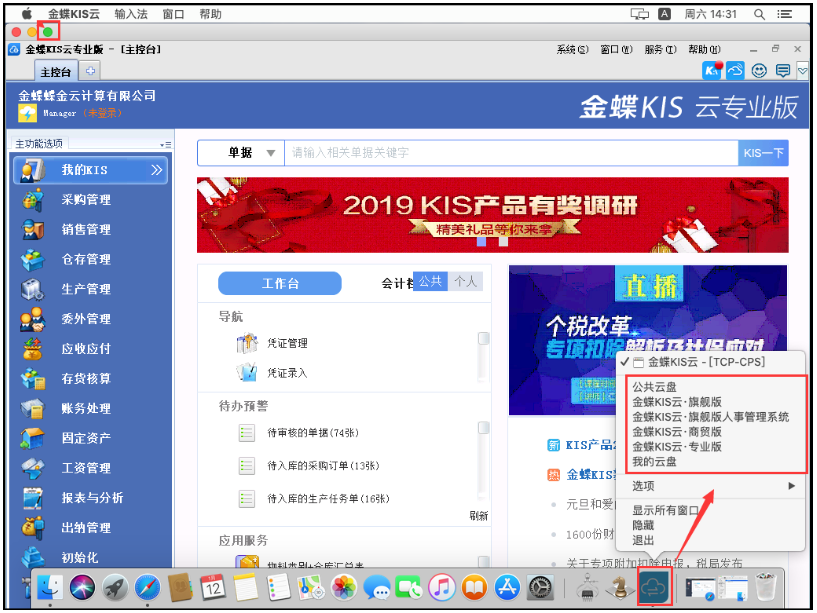Open the 系统(S) menu
This screenshot has width=817, height=613.
pyautogui.click(x=572, y=50)
